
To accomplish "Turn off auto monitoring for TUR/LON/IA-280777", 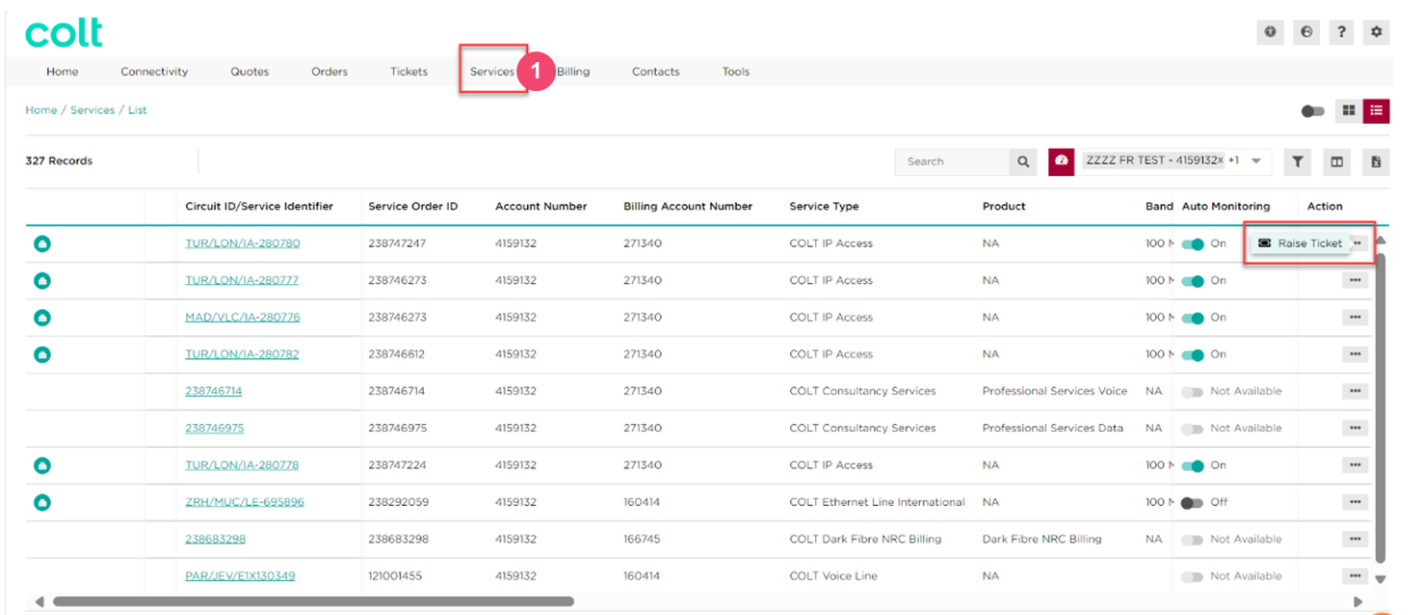I will tap(1192, 281).
